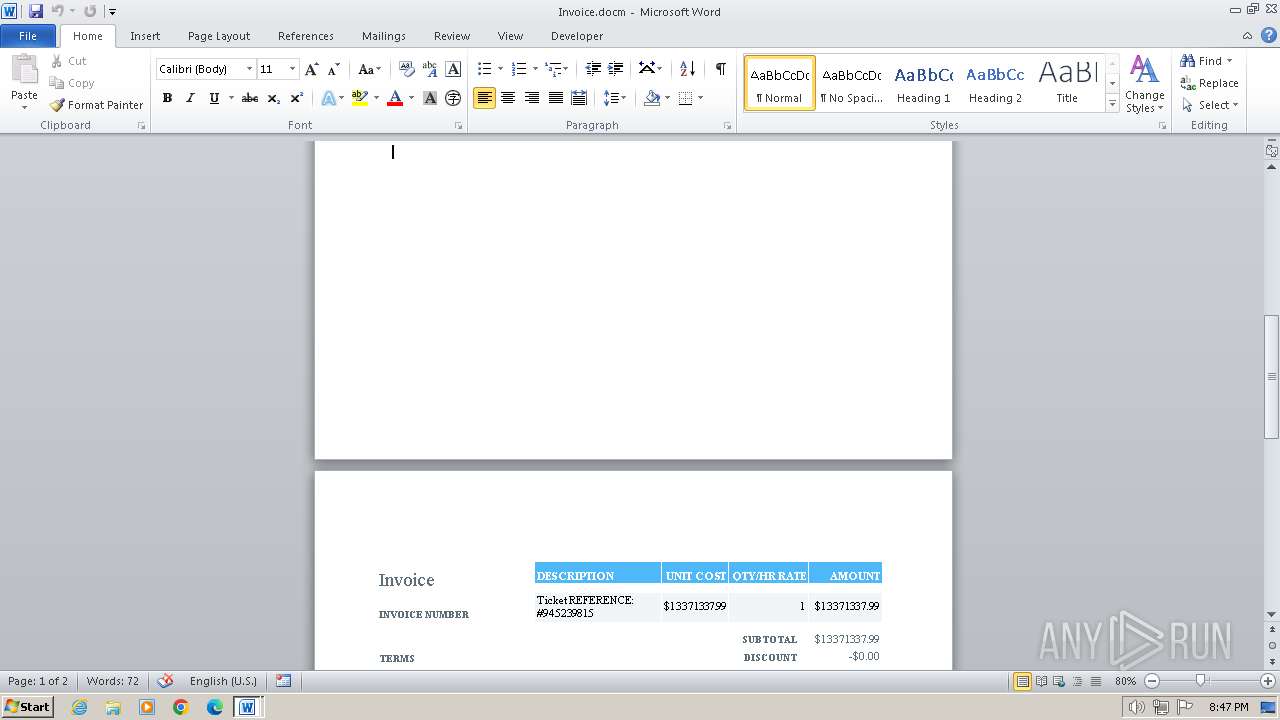Click the Words: 72 count in status bar
This screenshot has height=720, width=1280.
pos(113,681)
